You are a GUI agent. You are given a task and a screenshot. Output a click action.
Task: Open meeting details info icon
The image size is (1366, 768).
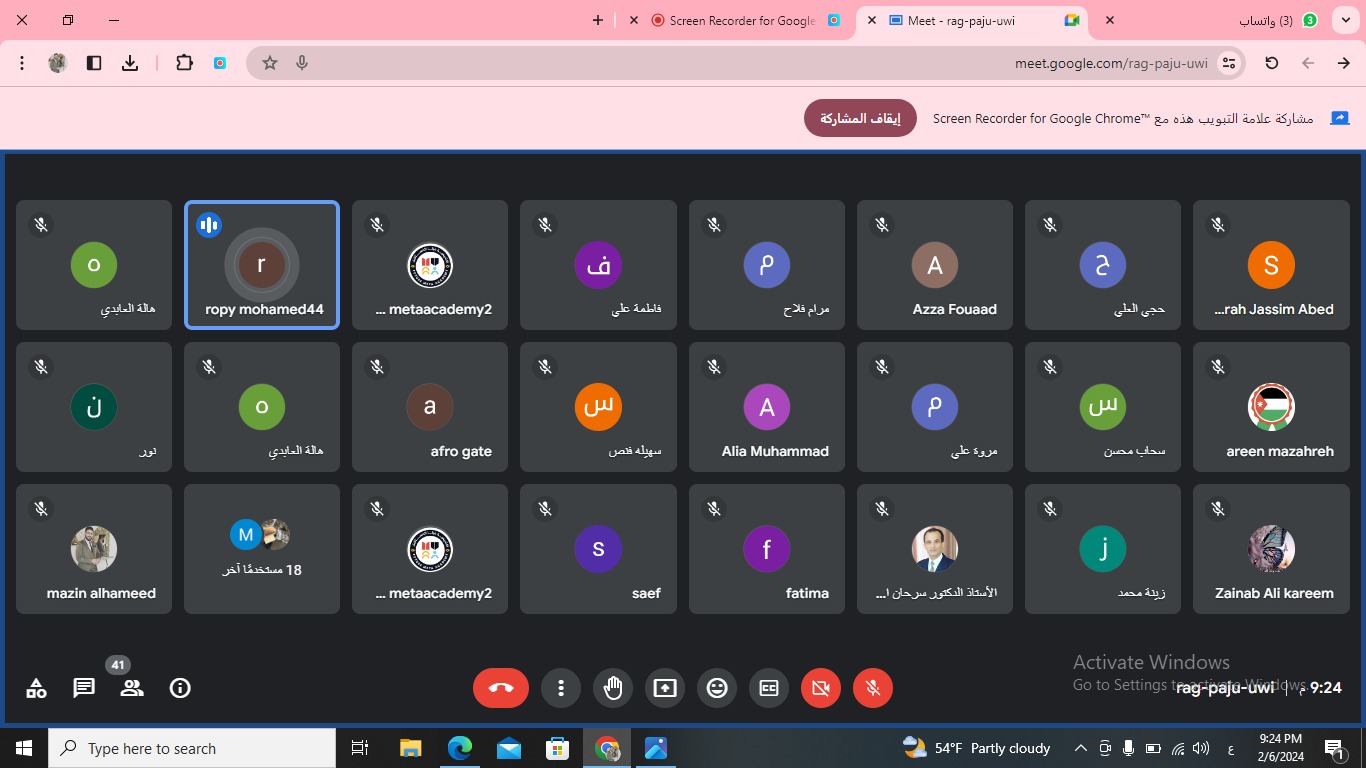click(180, 688)
